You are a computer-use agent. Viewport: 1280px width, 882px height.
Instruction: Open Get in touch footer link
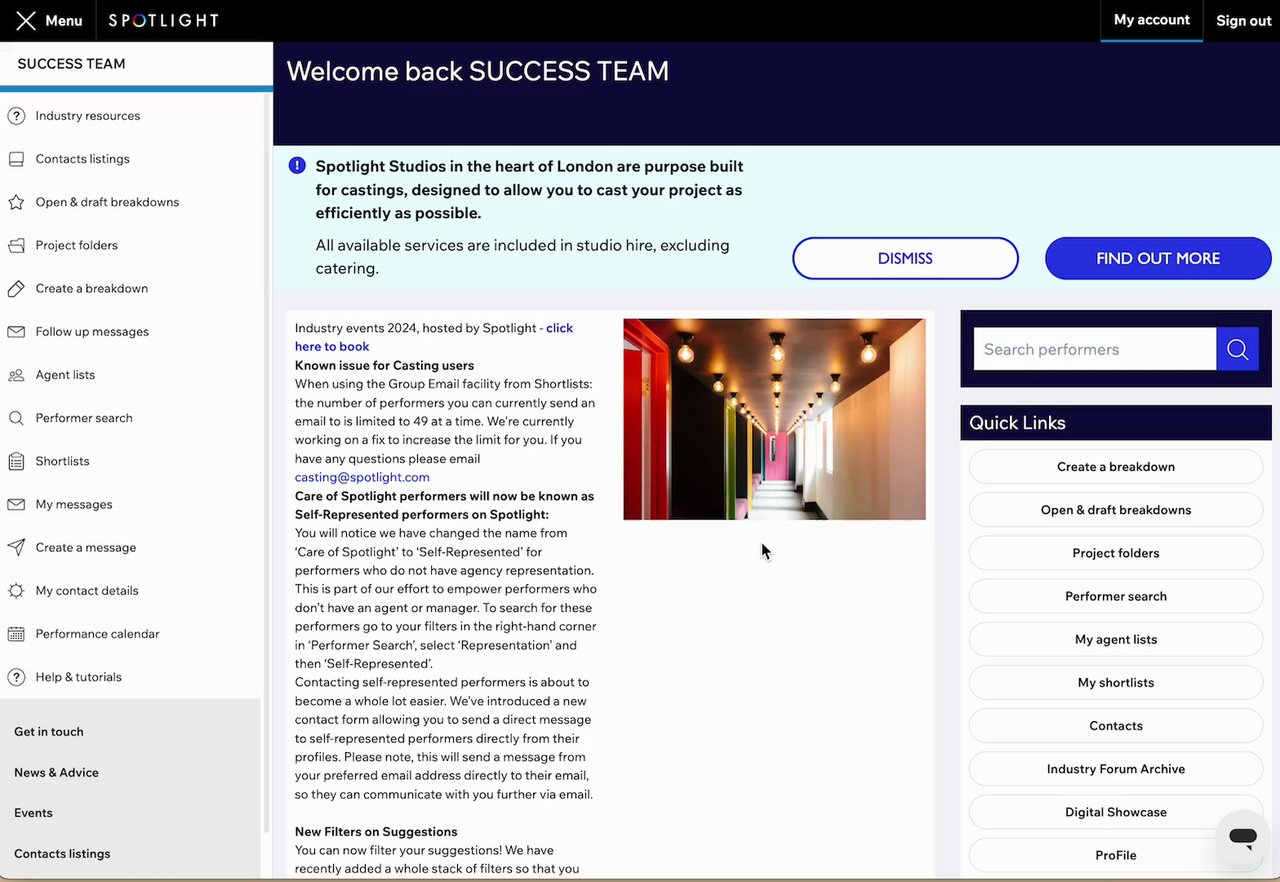(49, 732)
